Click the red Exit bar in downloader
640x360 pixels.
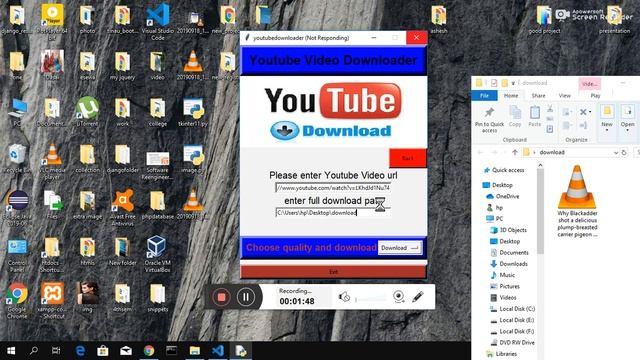[333, 272]
